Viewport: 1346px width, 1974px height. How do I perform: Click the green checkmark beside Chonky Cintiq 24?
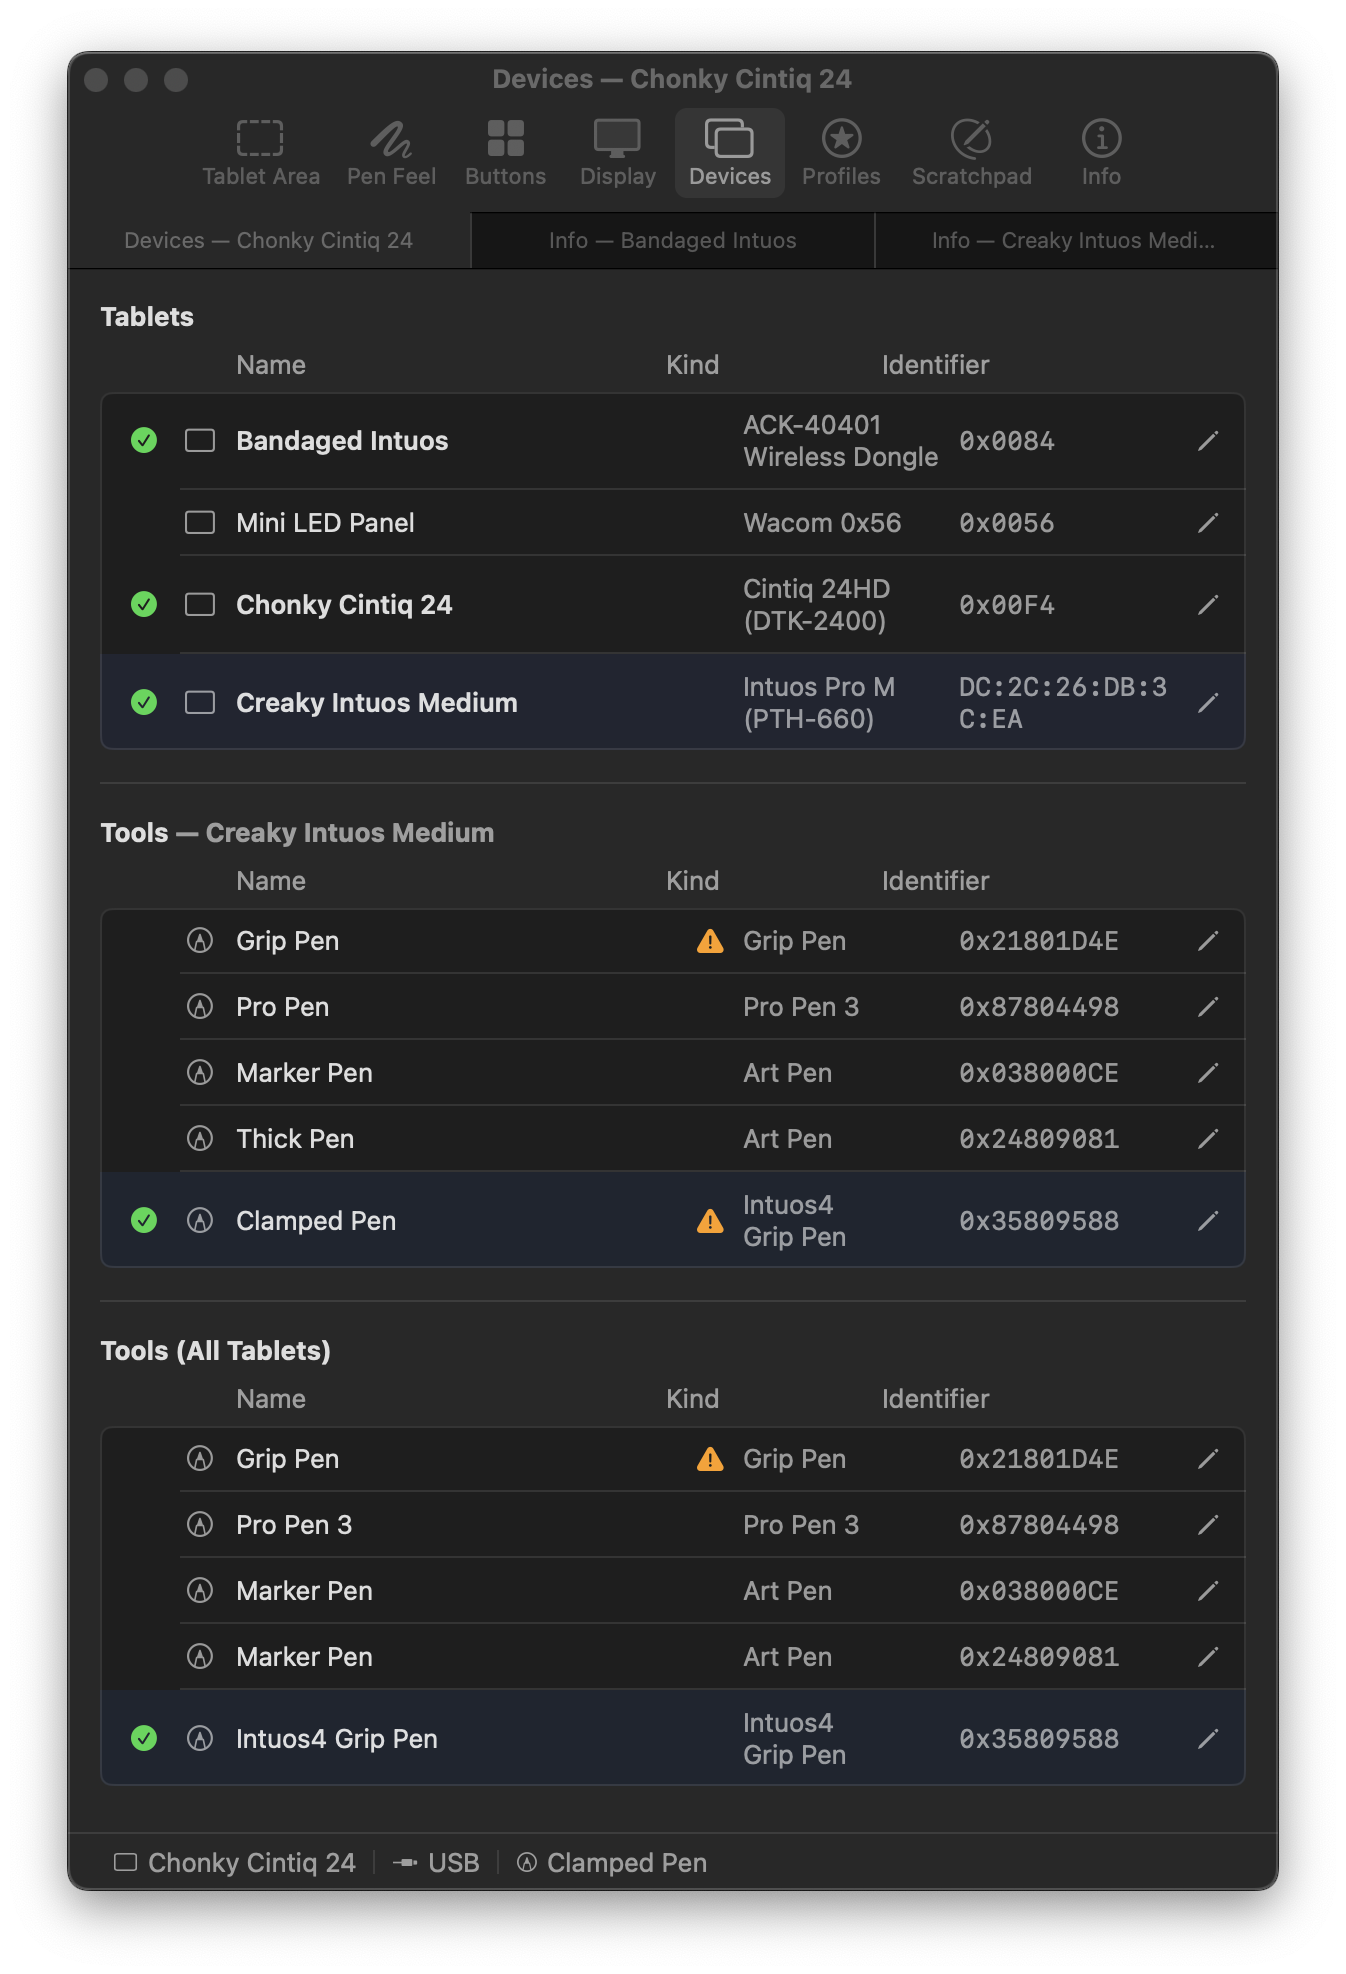[144, 604]
